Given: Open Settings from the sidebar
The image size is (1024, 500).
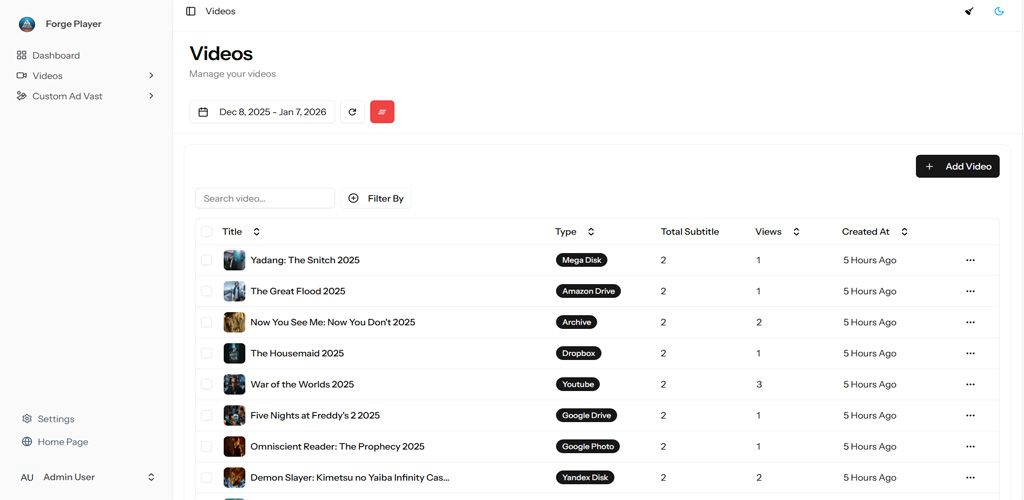Looking at the screenshot, I should click(x=56, y=419).
